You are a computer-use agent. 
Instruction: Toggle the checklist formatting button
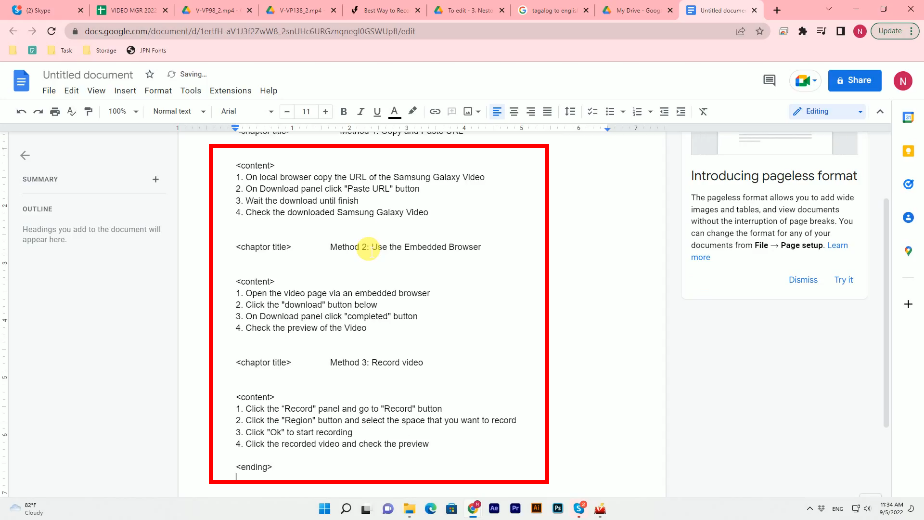click(593, 111)
